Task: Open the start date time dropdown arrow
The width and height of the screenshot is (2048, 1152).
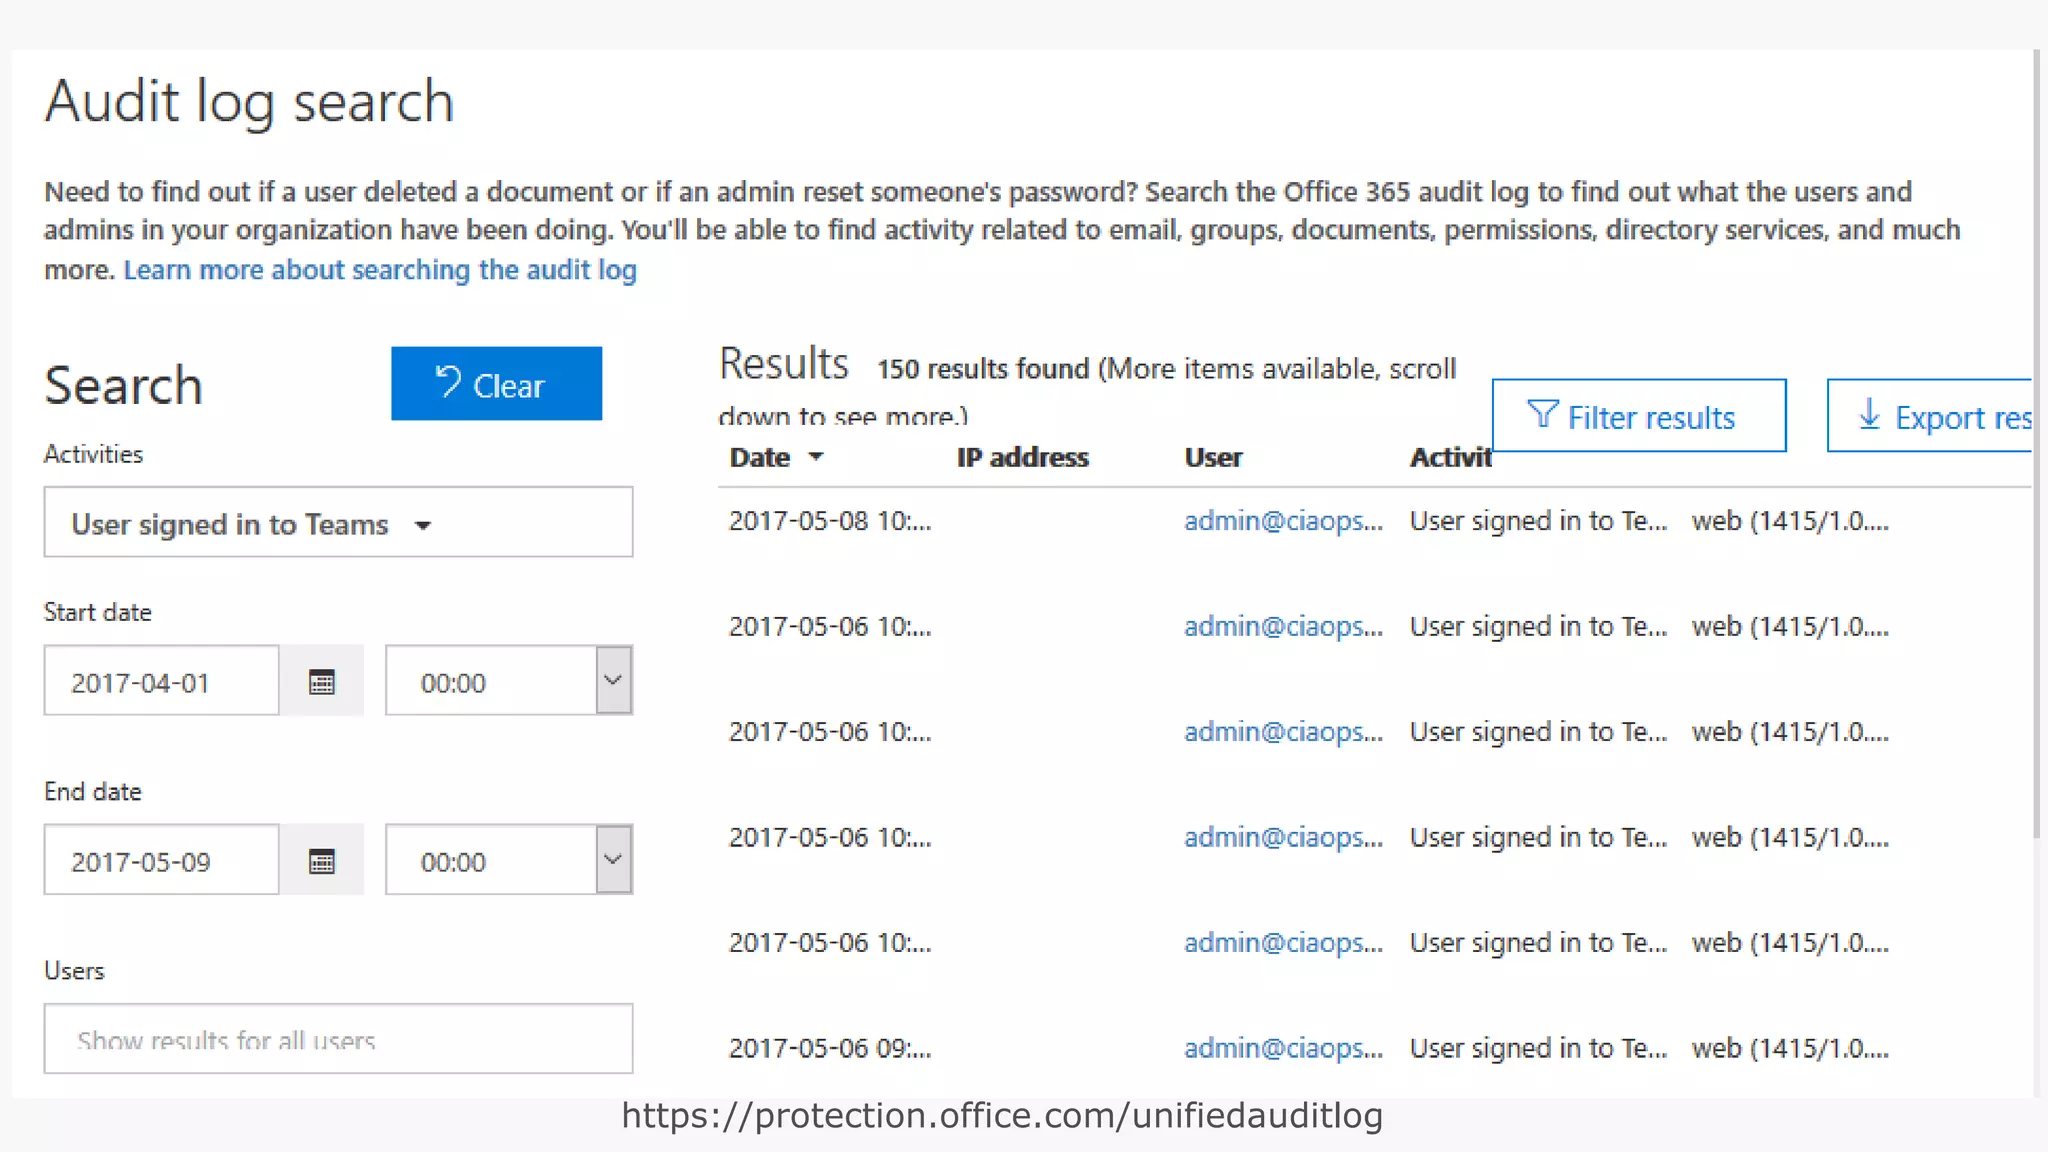Action: click(614, 680)
